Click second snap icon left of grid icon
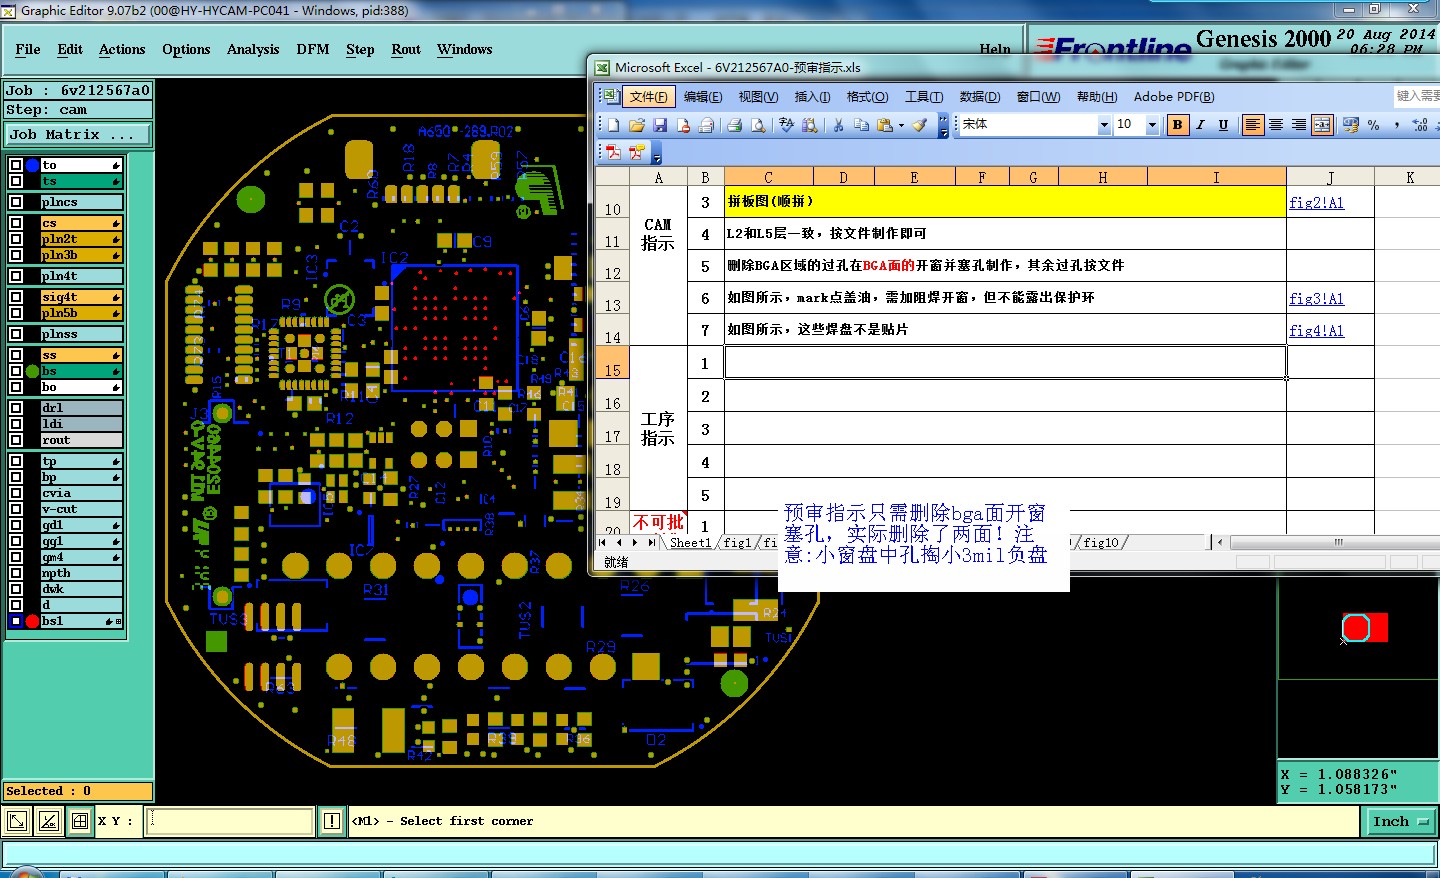Screen dimensions: 1440x878 [x=48, y=821]
